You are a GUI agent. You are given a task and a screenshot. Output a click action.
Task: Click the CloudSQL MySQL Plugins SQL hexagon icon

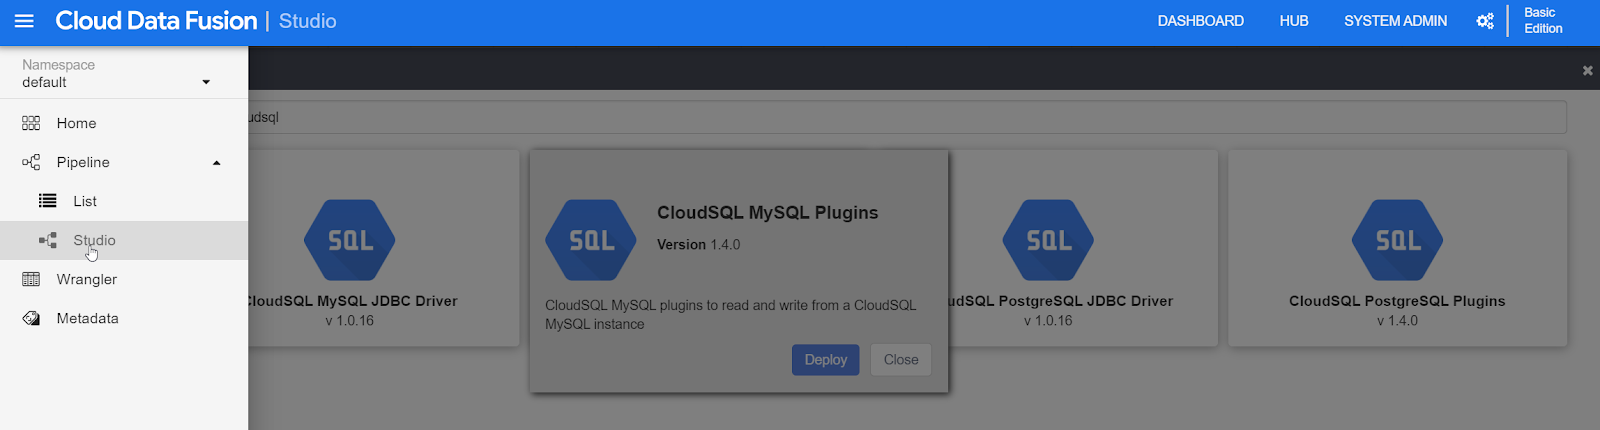pos(591,240)
